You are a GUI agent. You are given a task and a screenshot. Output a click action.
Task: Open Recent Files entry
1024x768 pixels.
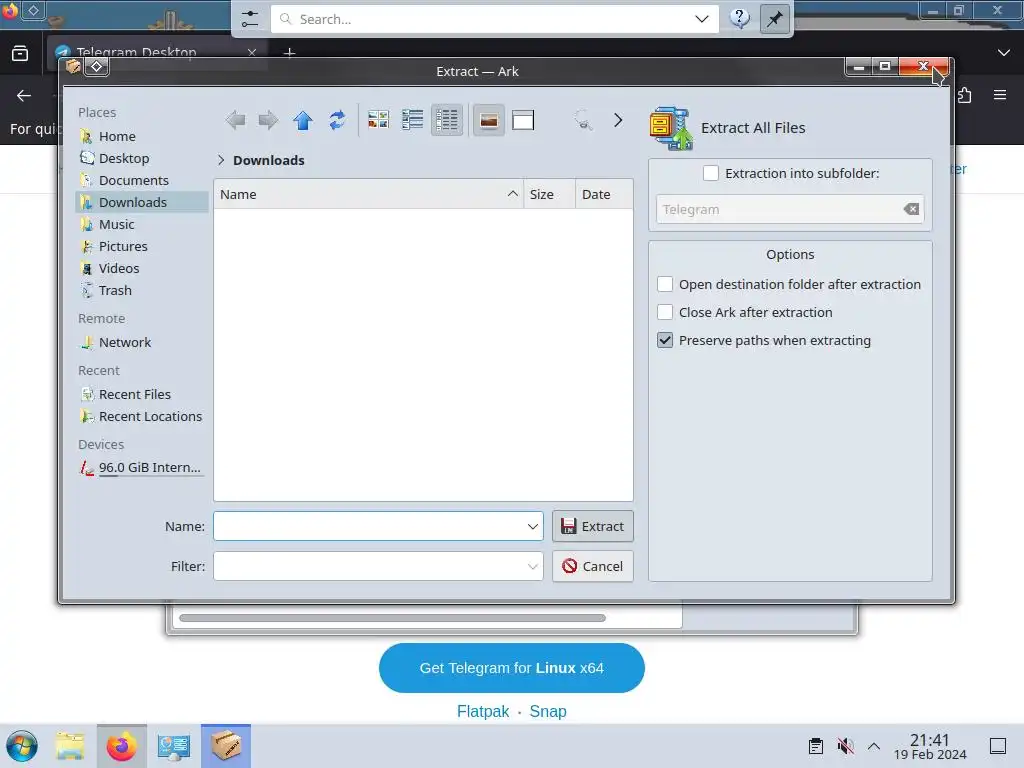click(x=142, y=394)
